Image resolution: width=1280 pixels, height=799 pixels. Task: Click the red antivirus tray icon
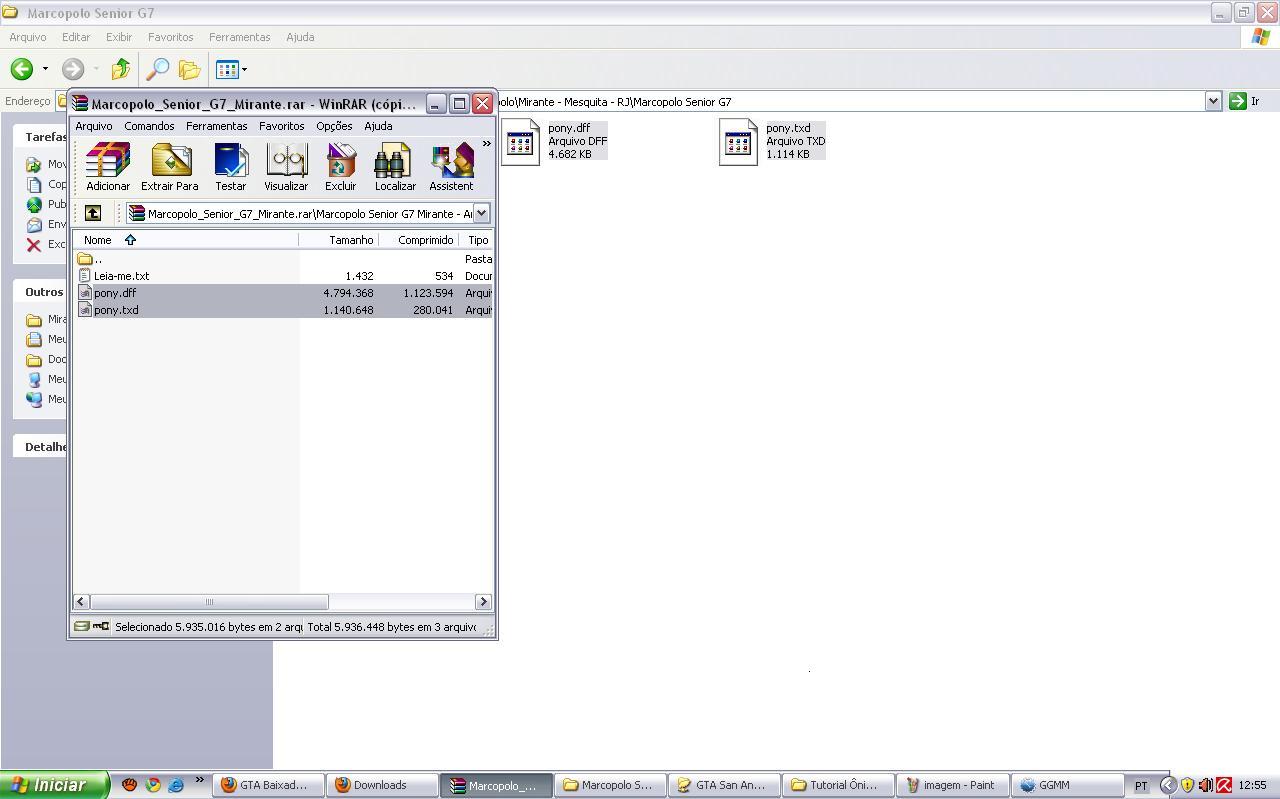tap(1223, 785)
